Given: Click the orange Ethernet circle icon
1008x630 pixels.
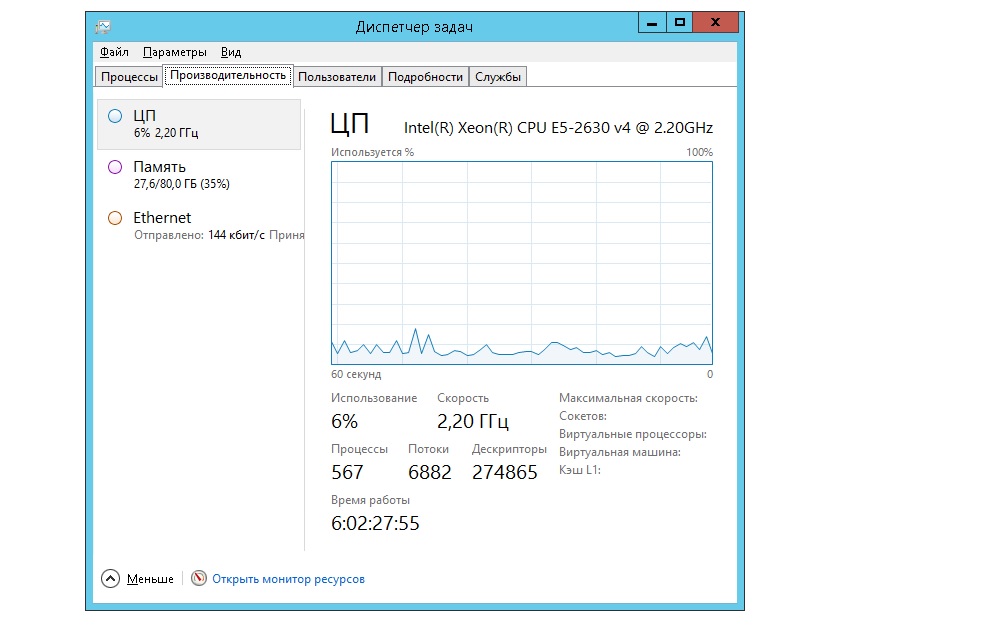Looking at the screenshot, I should 115,218.
